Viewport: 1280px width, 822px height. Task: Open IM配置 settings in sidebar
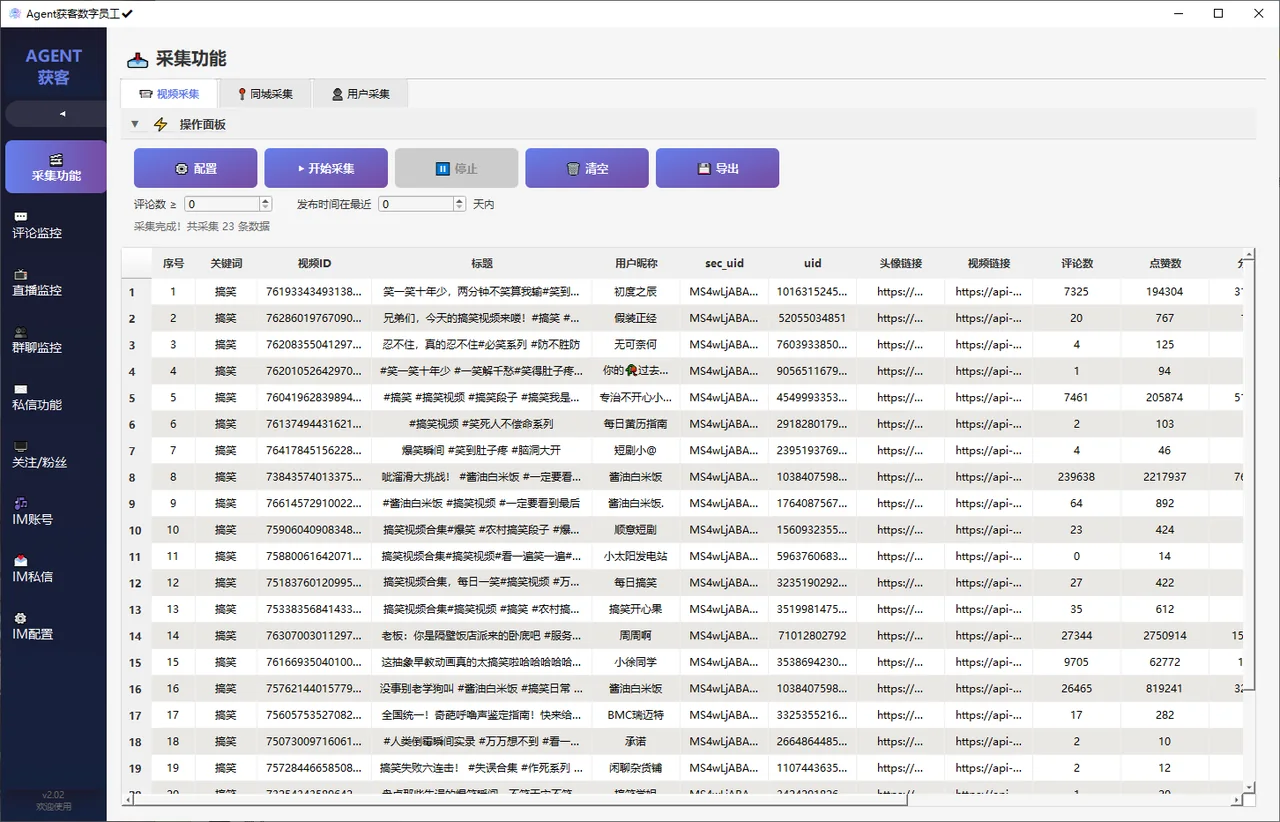[33, 626]
